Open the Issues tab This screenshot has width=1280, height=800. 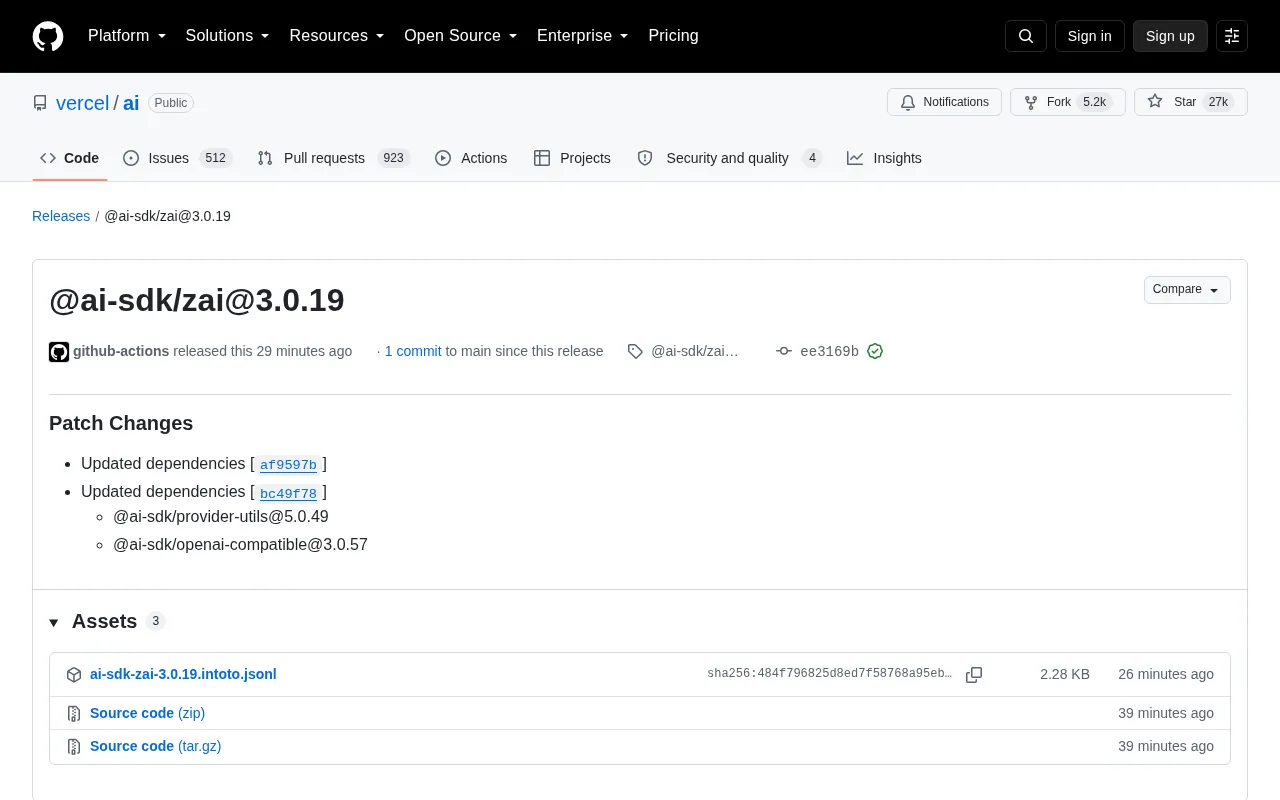[177, 158]
